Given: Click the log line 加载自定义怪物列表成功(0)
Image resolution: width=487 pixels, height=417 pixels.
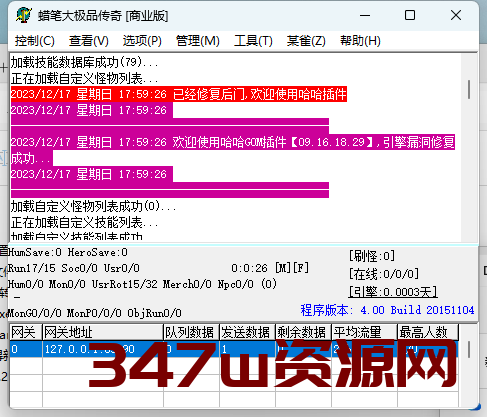Looking at the screenshot, I should (x=93, y=207).
